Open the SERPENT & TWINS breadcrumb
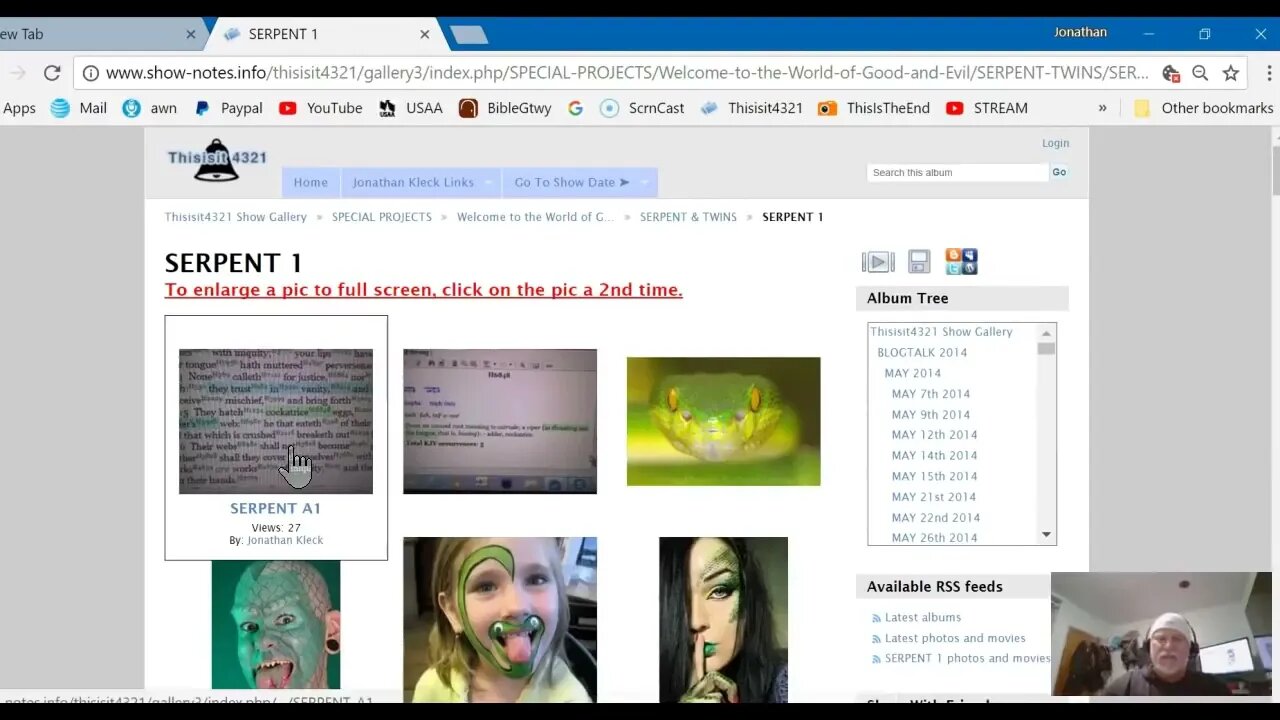Image resolution: width=1280 pixels, height=720 pixels. point(688,217)
